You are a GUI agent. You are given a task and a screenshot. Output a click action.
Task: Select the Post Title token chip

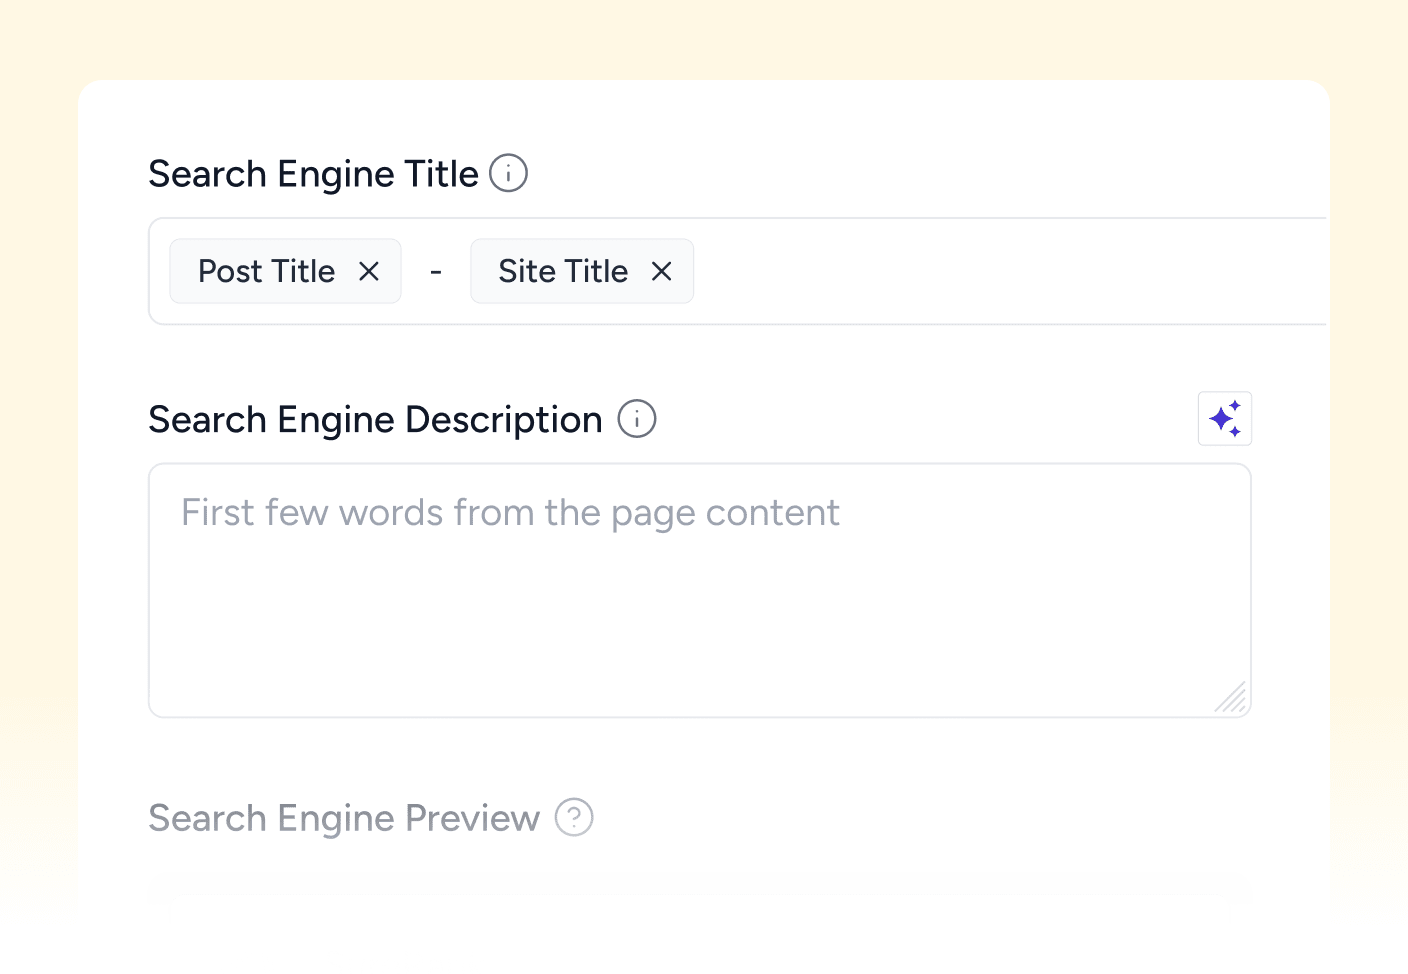click(266, 271)
